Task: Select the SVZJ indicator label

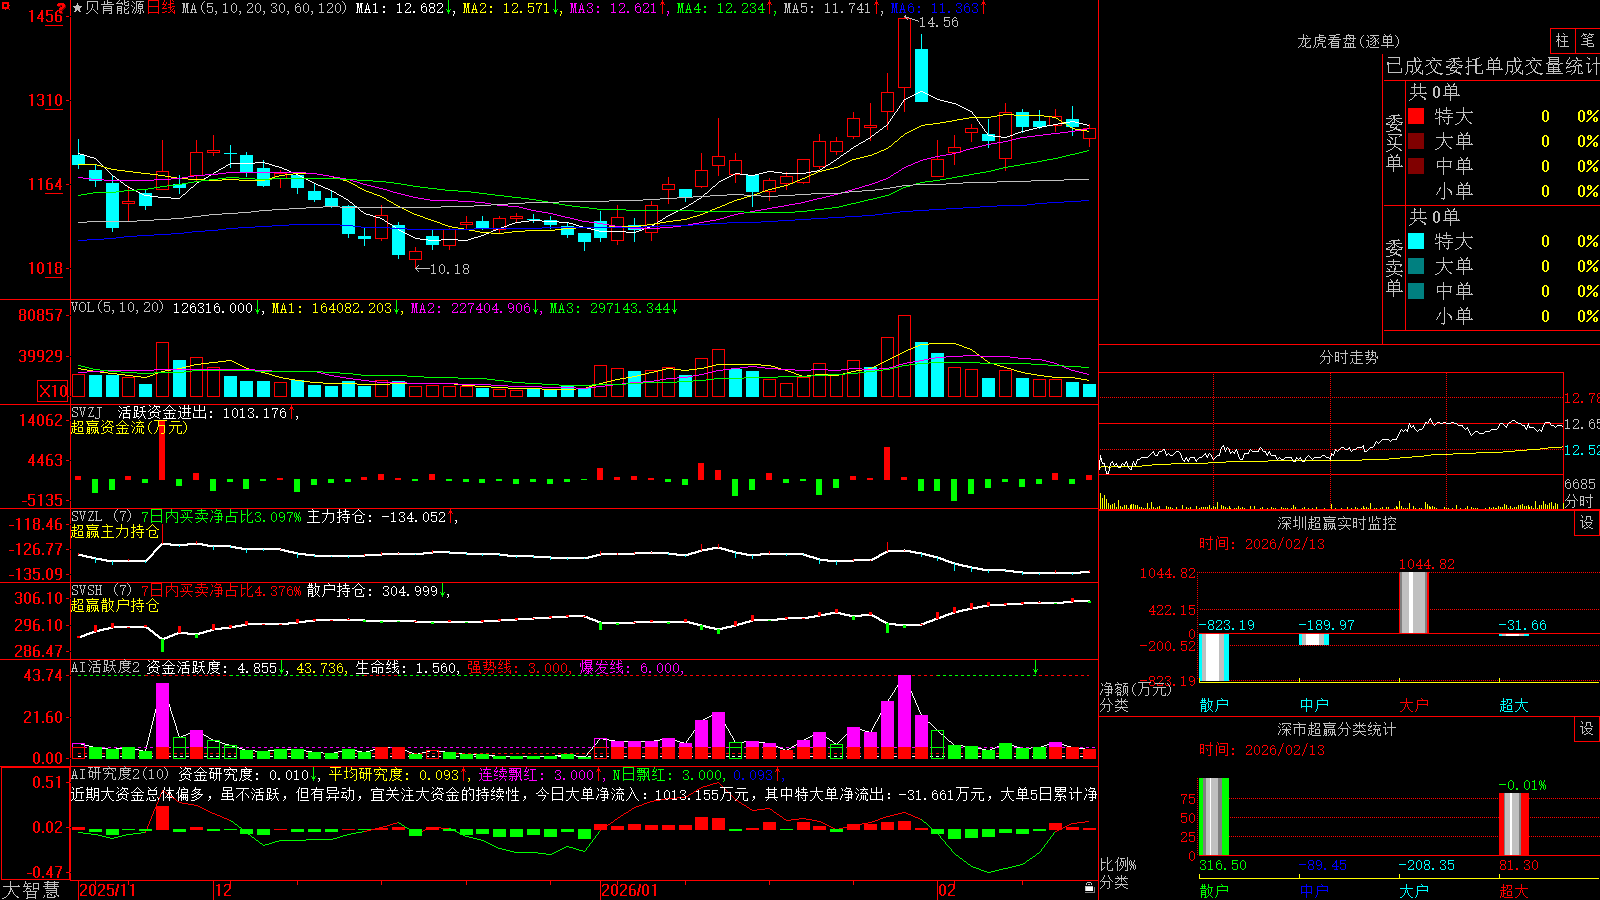Action: [x=87, y=412]
